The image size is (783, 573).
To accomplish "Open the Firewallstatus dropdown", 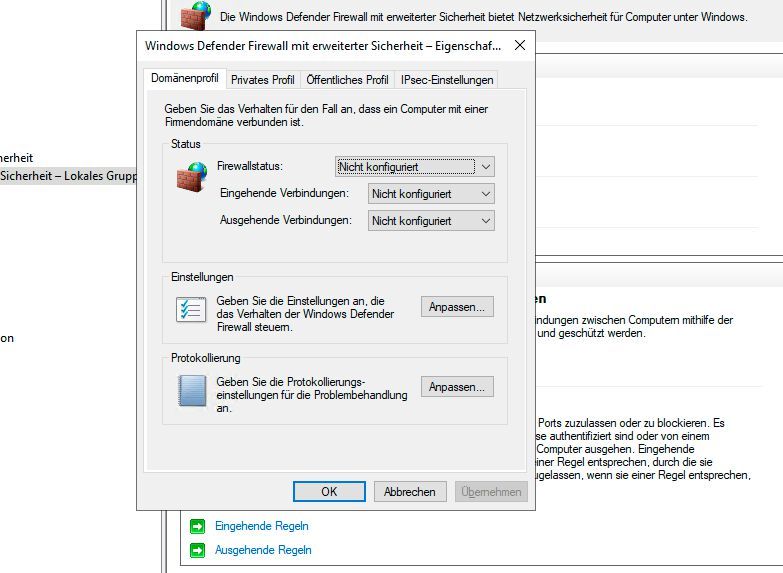I will (414, 167).
